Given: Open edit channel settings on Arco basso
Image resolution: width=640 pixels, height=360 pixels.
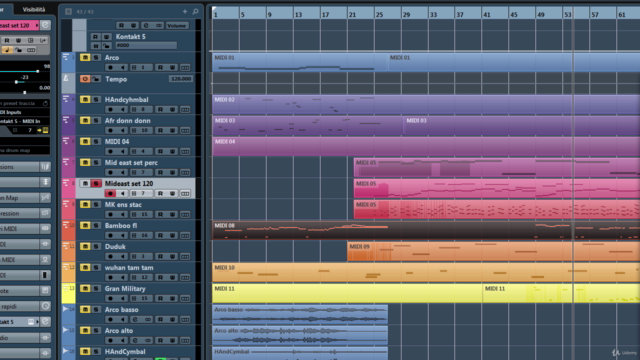Looking at the screenshot, I should coord(135,320).
